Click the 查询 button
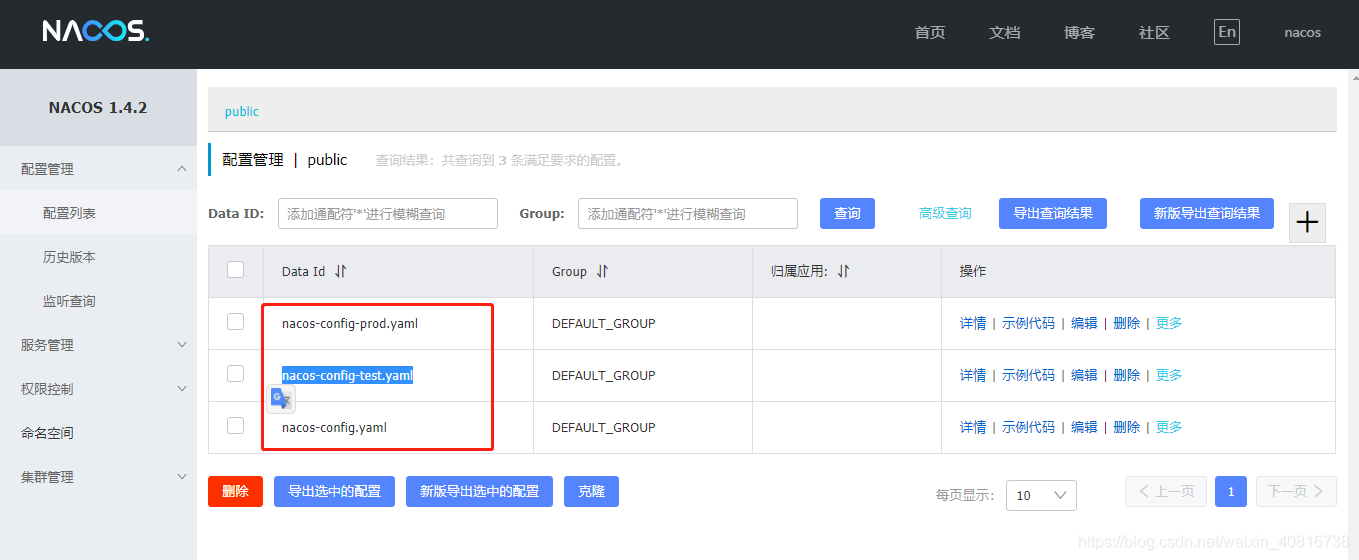Image resolution: width=1359 pixels, height=560 pixels. tap(847, 213)
